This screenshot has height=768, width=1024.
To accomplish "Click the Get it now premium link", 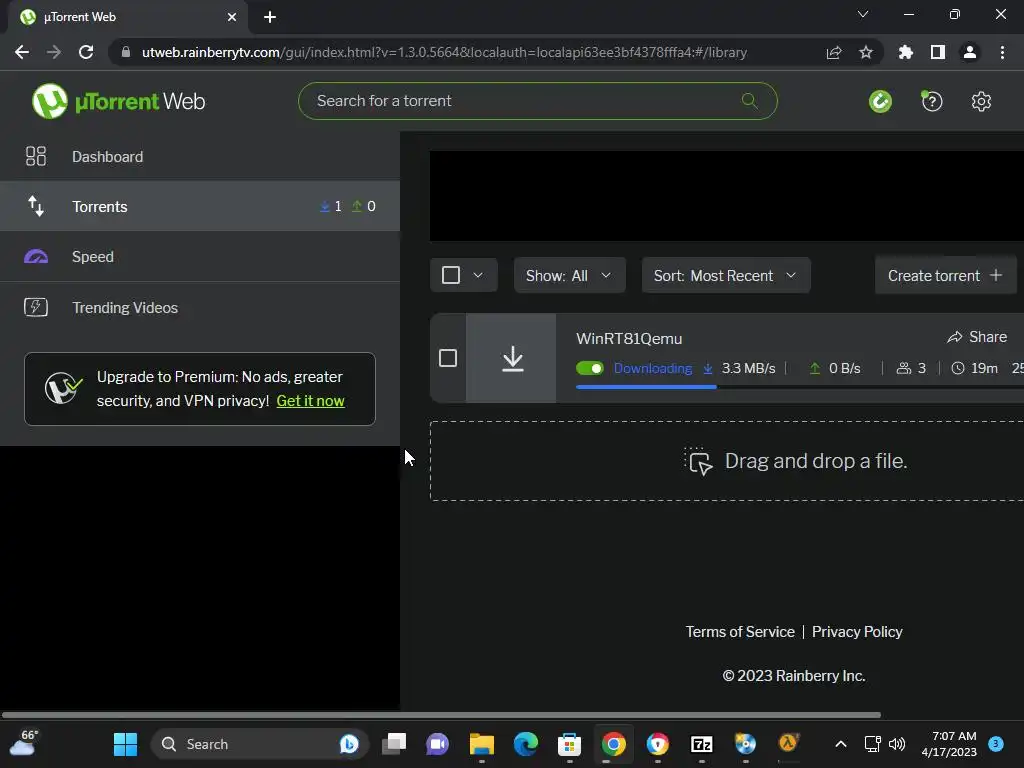I will coord(310,401).
